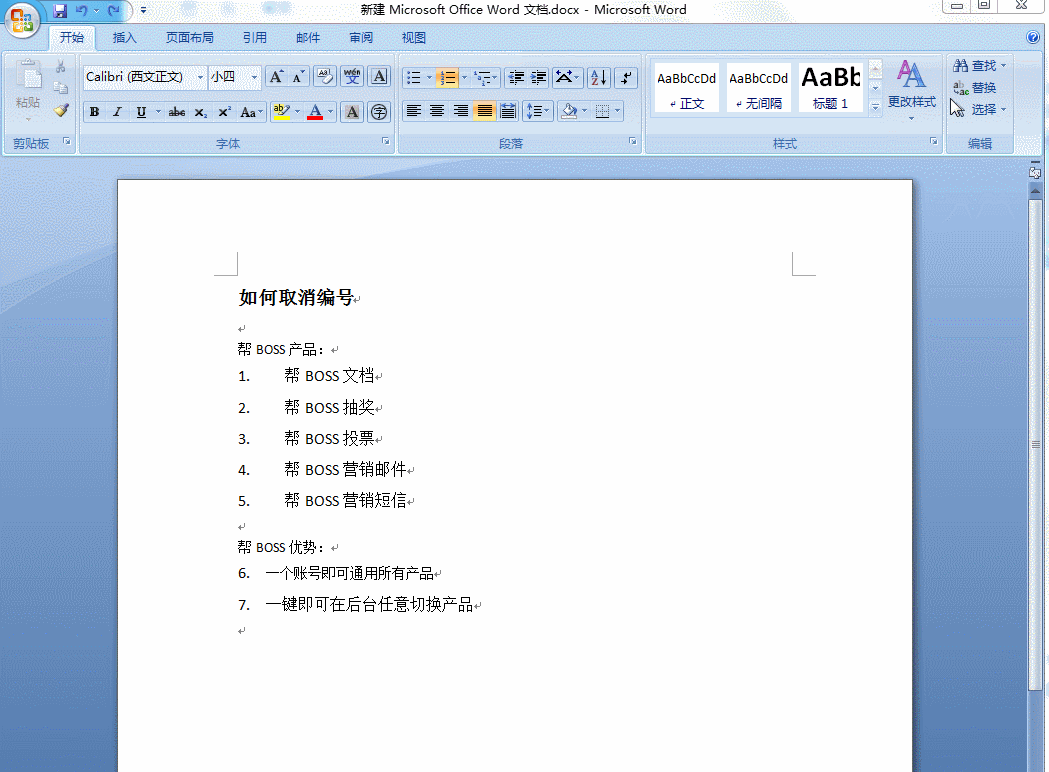This screenshot has height=772, width=1049.
Task: Click the 替换 (Replace) button
Action: 979,87
